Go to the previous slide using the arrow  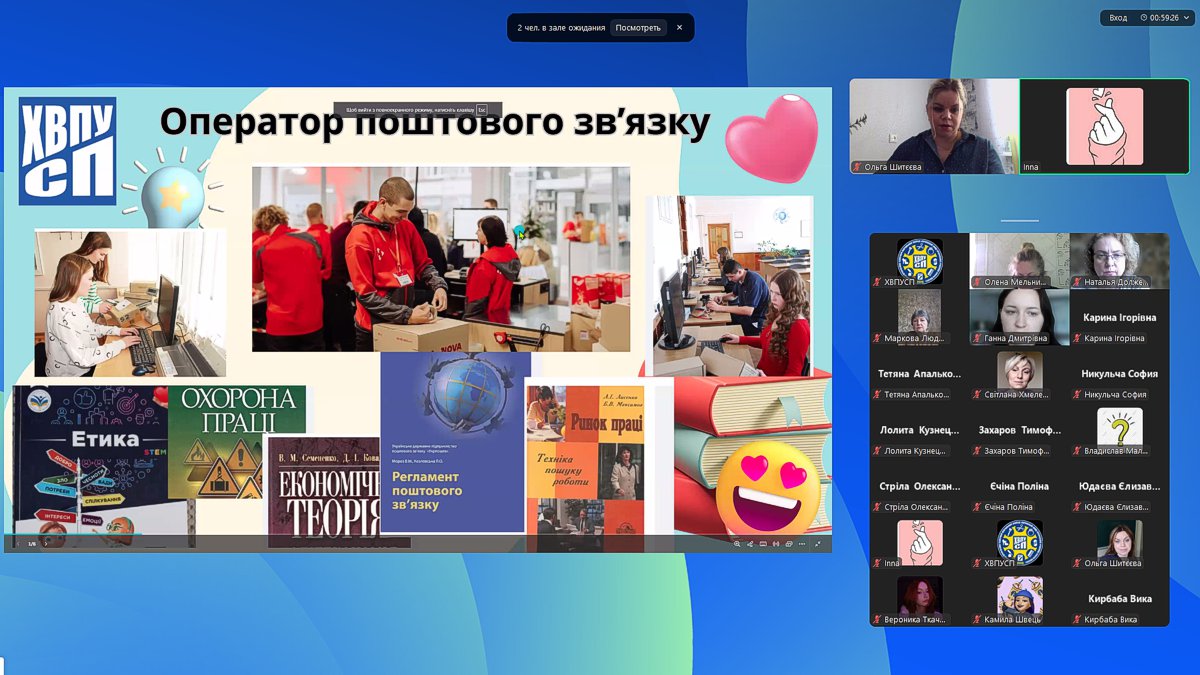pos(16,543)
